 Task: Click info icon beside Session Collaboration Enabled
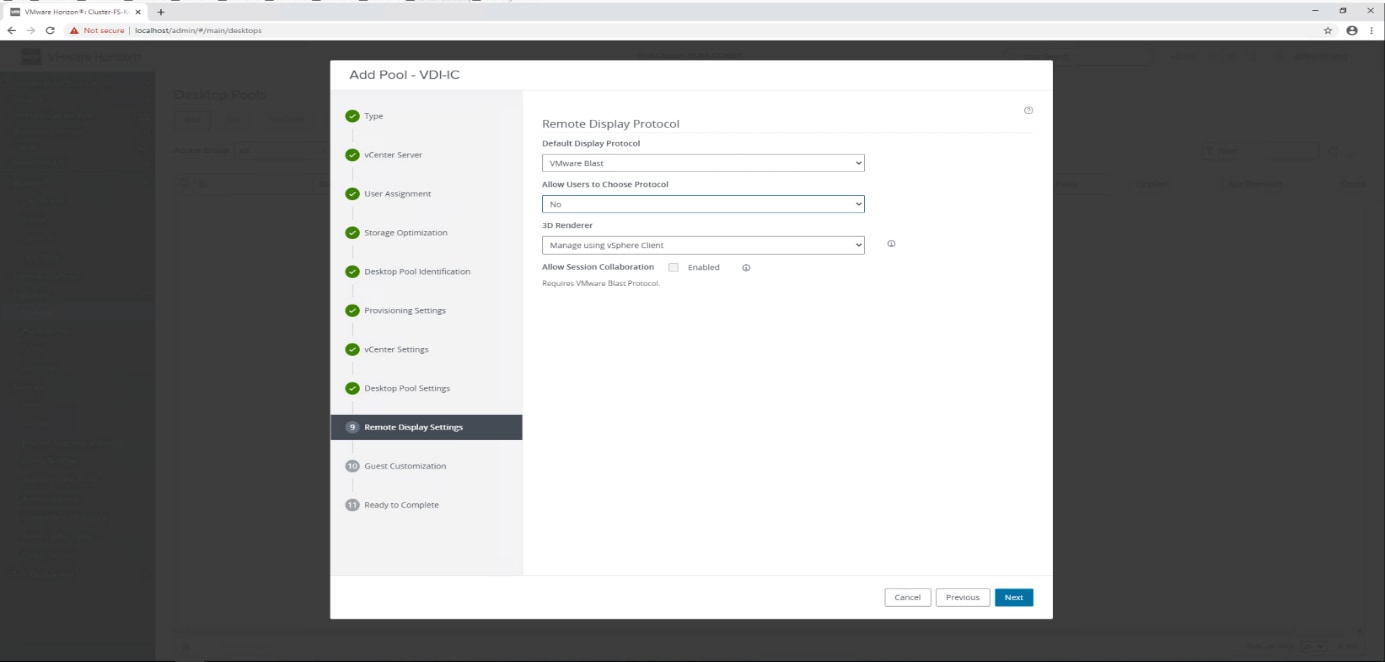(x=746, y=267)
